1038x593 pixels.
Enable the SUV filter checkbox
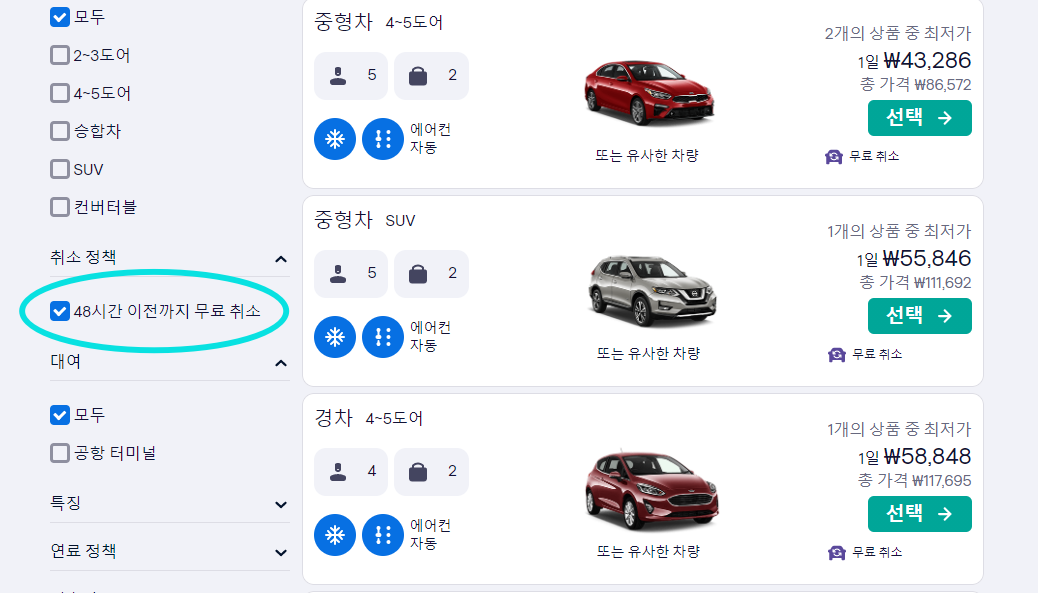pyautogui.click(x=59, y=169)
